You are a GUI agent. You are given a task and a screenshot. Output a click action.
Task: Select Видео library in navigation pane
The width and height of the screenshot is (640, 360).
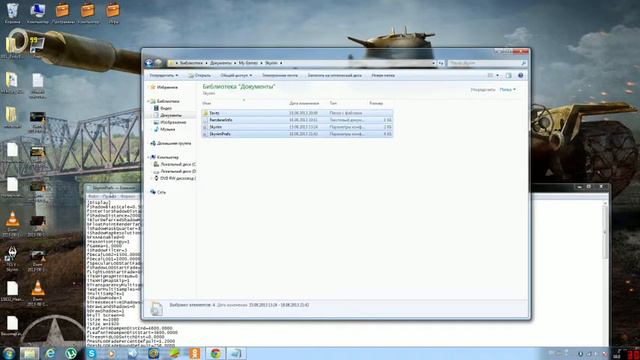166,108
